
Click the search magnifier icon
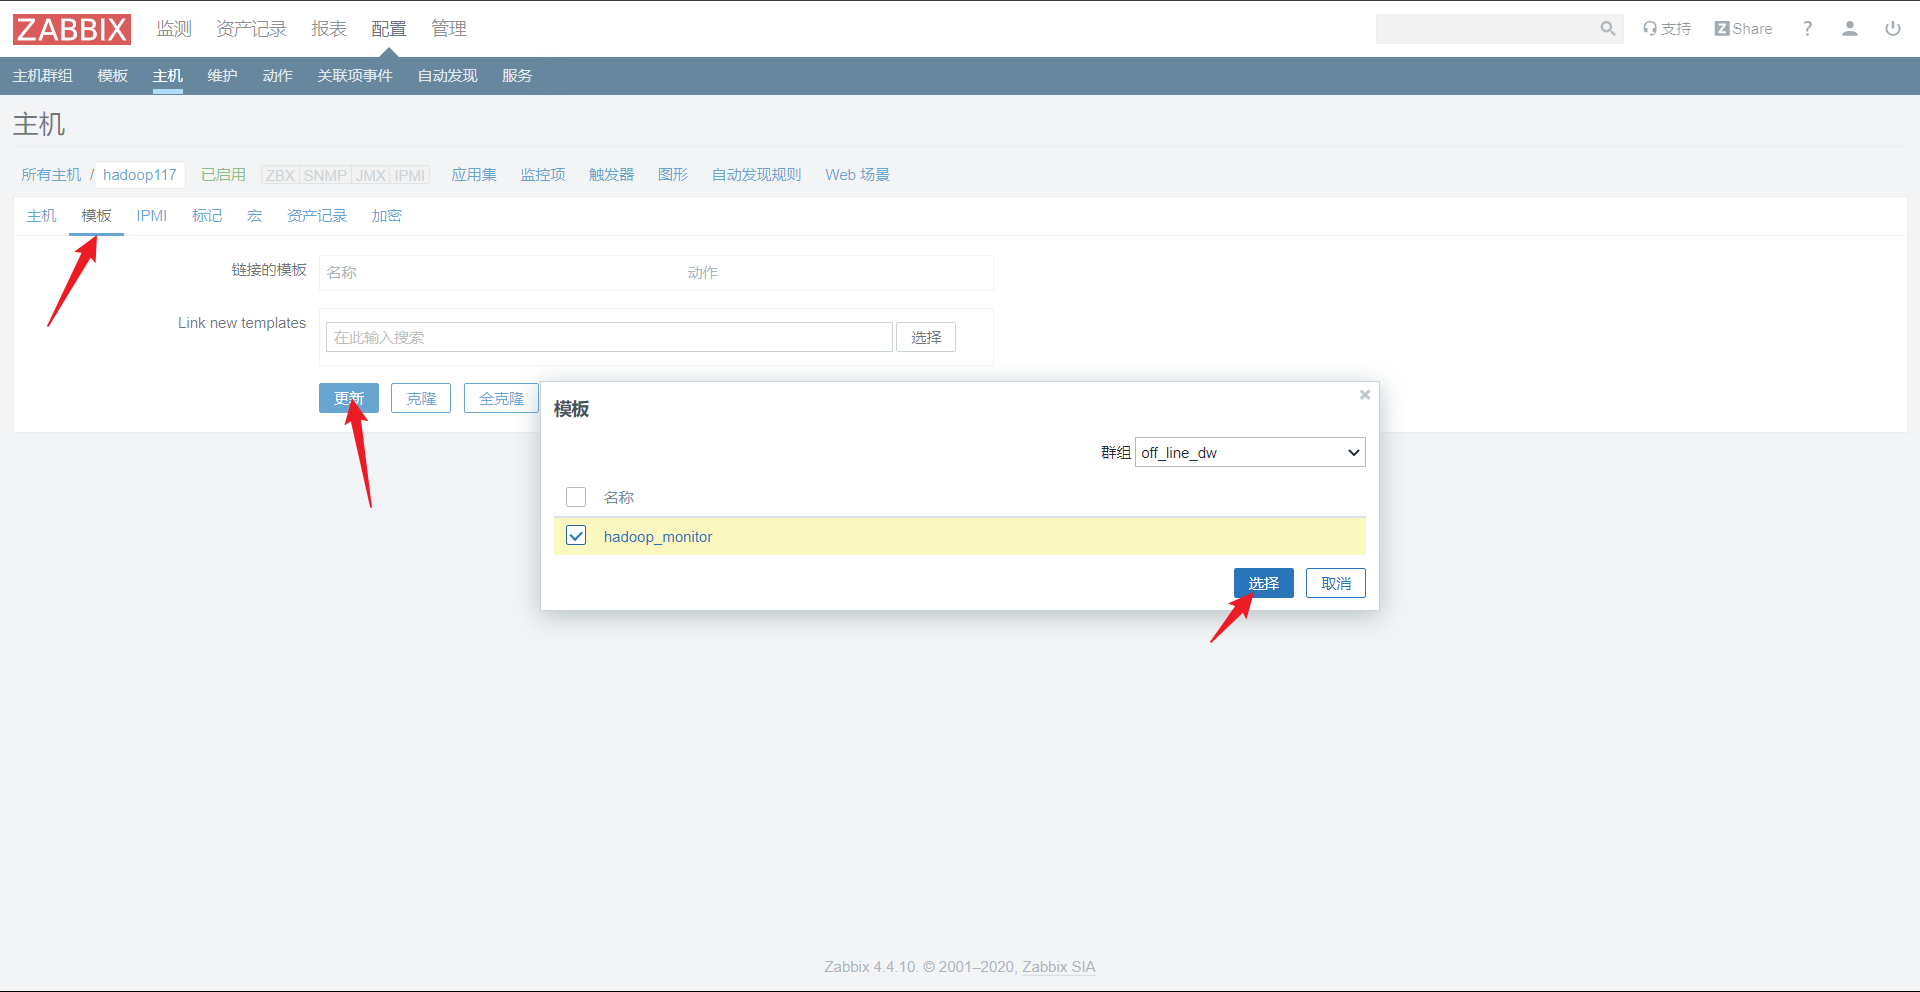pyautogui.click(x=1607, y=29)
